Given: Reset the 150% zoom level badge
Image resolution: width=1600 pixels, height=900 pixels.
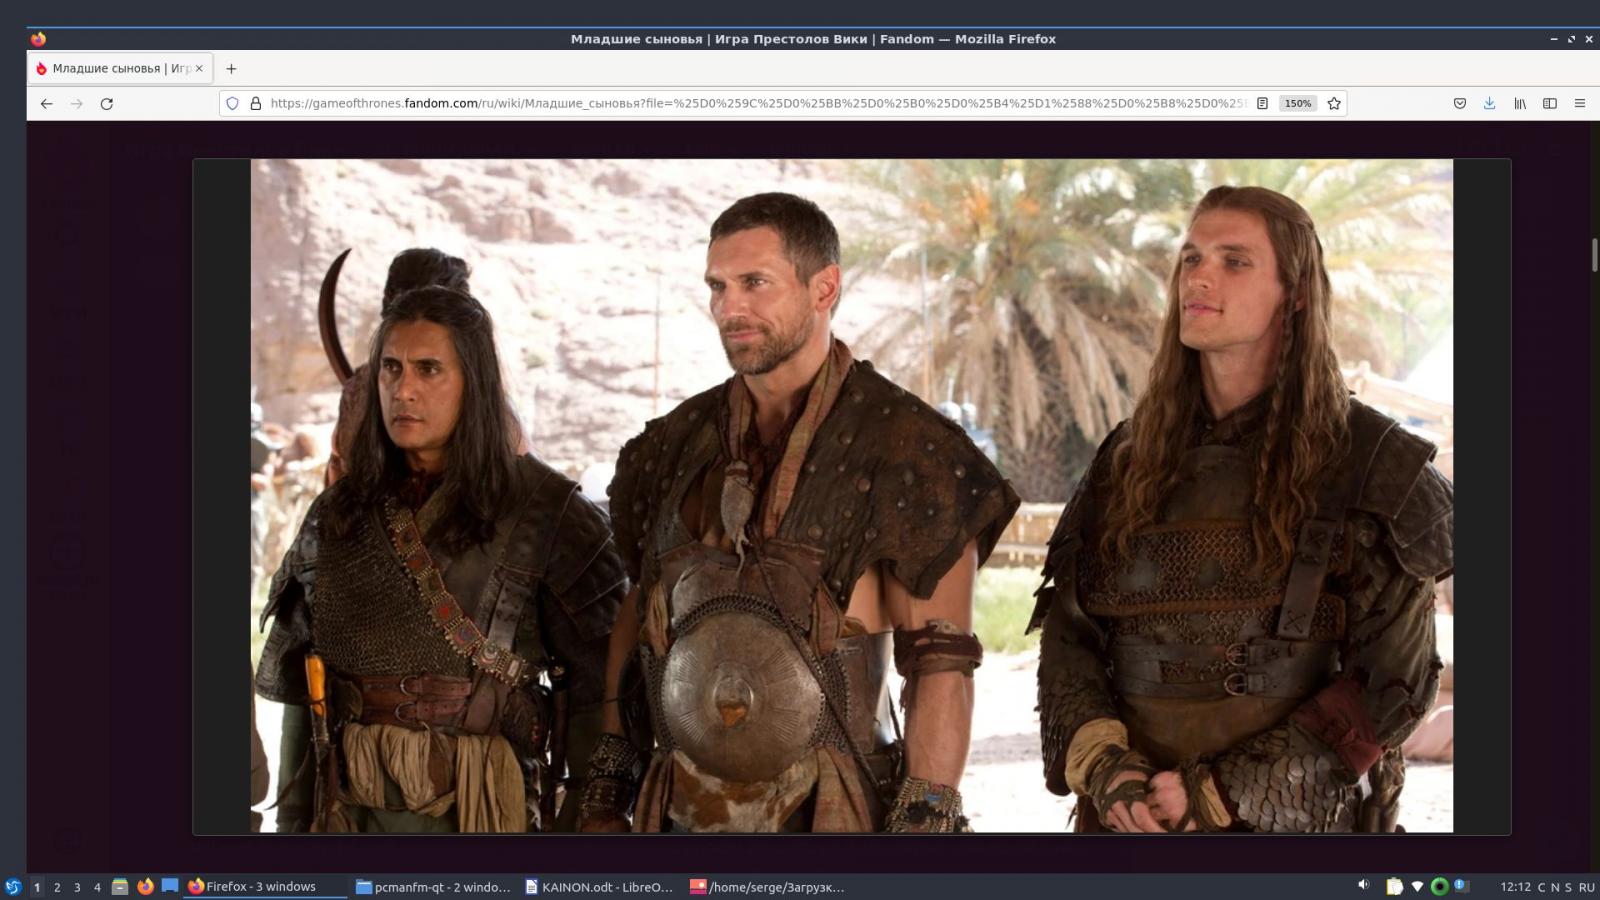Looking at the screenshot, I should coord(1297,103).
